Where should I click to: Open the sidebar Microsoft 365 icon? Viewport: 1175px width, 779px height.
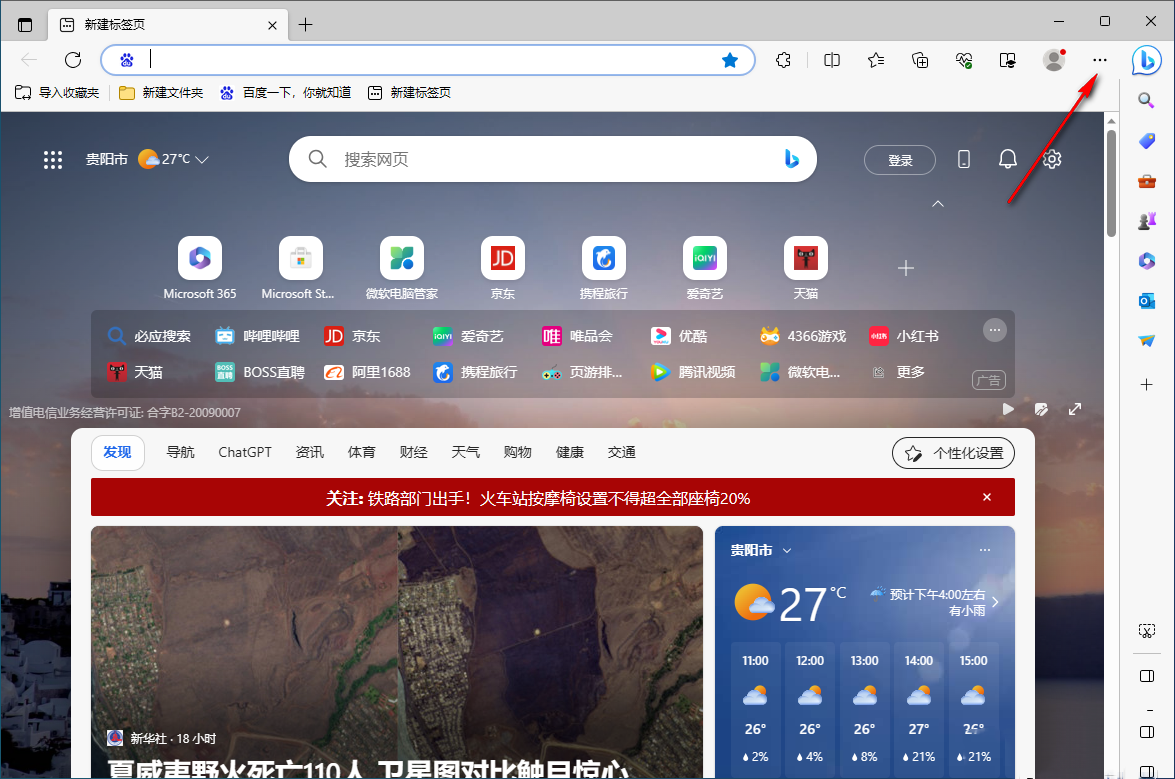(1147, 261)
